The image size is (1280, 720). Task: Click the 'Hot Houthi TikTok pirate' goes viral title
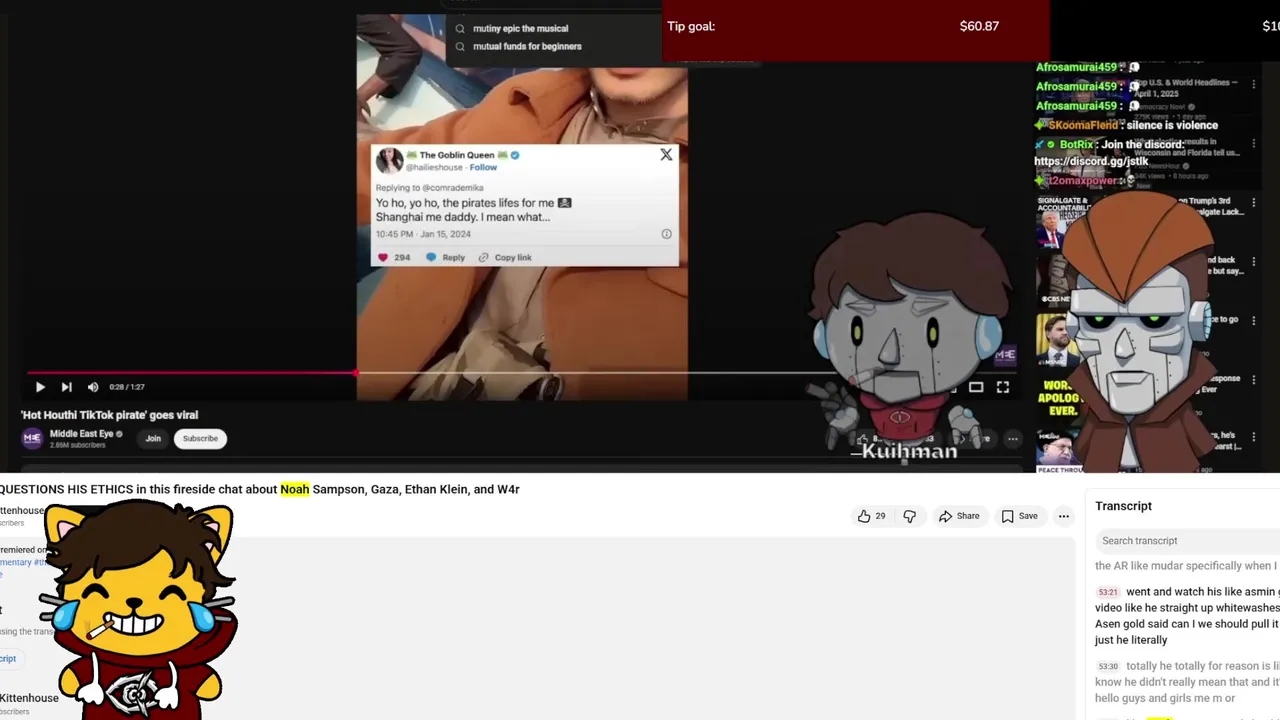pyautogui.click(x=110, y=415)
